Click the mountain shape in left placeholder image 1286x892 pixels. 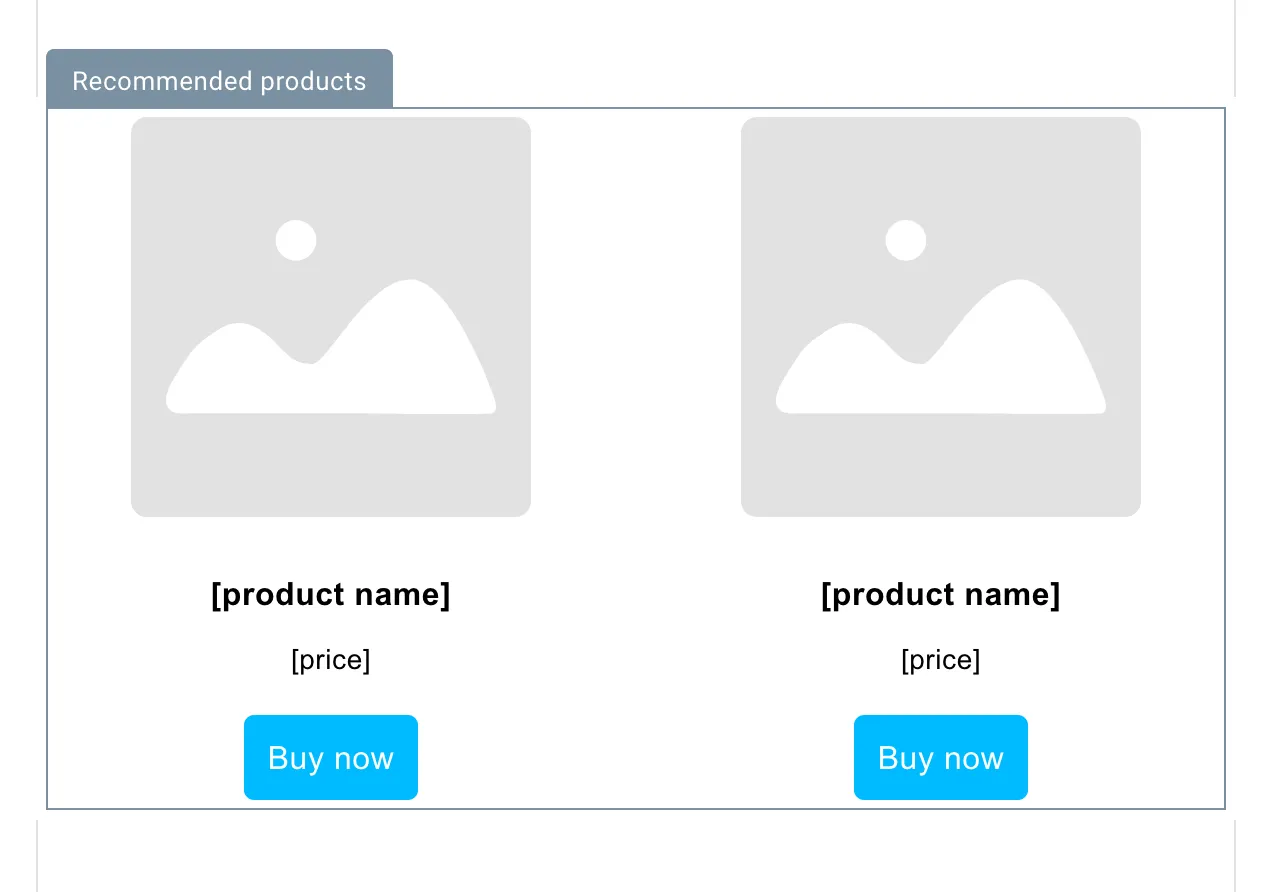coord(331,347)
